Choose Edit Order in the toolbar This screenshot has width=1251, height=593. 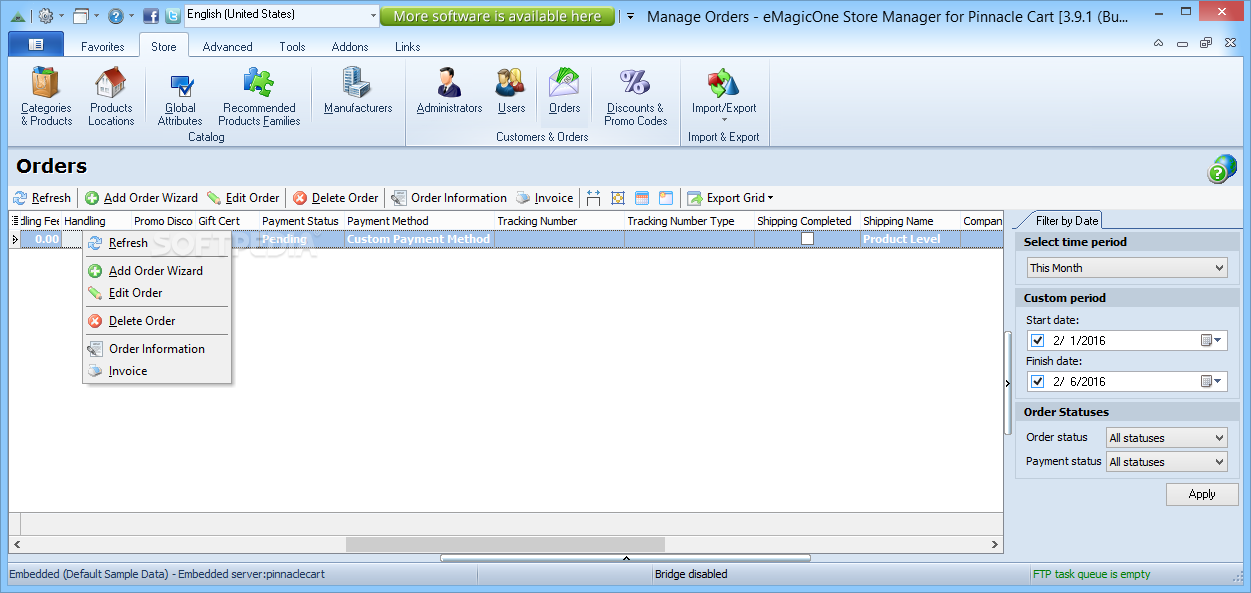click(243, 198)
